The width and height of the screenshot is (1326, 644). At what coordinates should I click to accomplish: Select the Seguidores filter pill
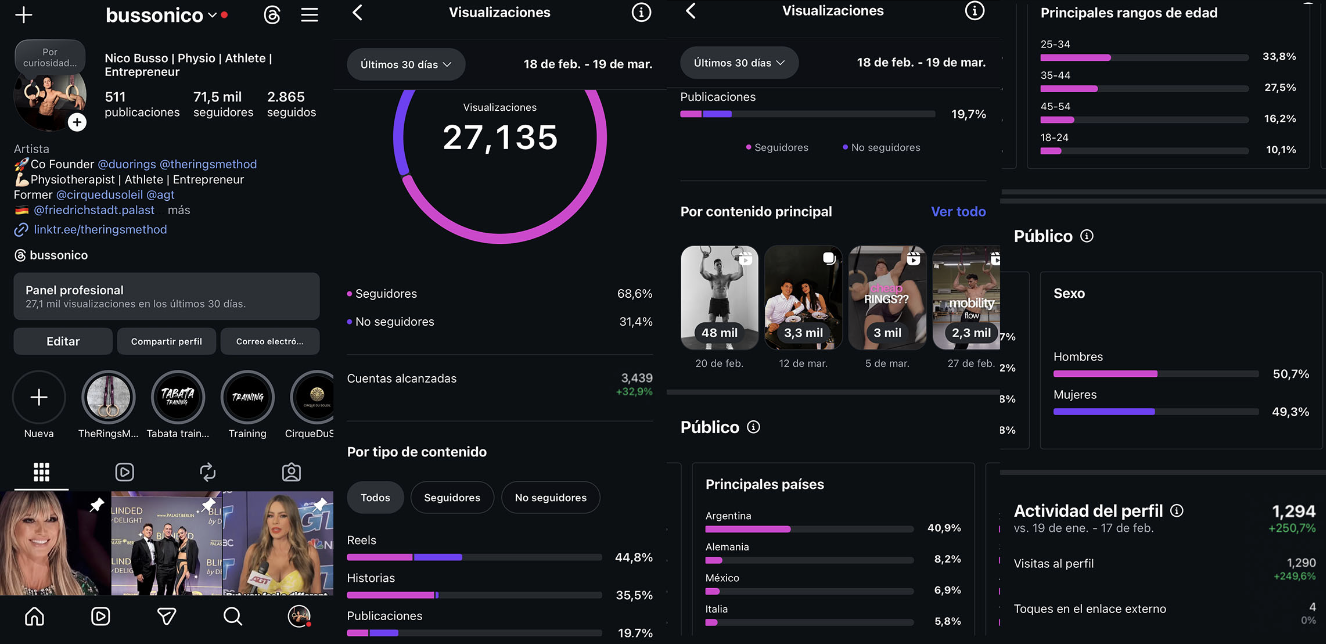pos(452,497)
